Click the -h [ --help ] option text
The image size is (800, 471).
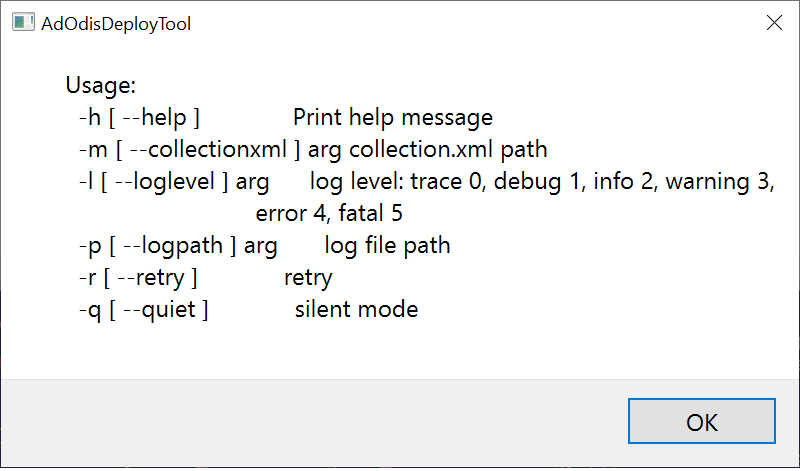[x=139, y=118]
